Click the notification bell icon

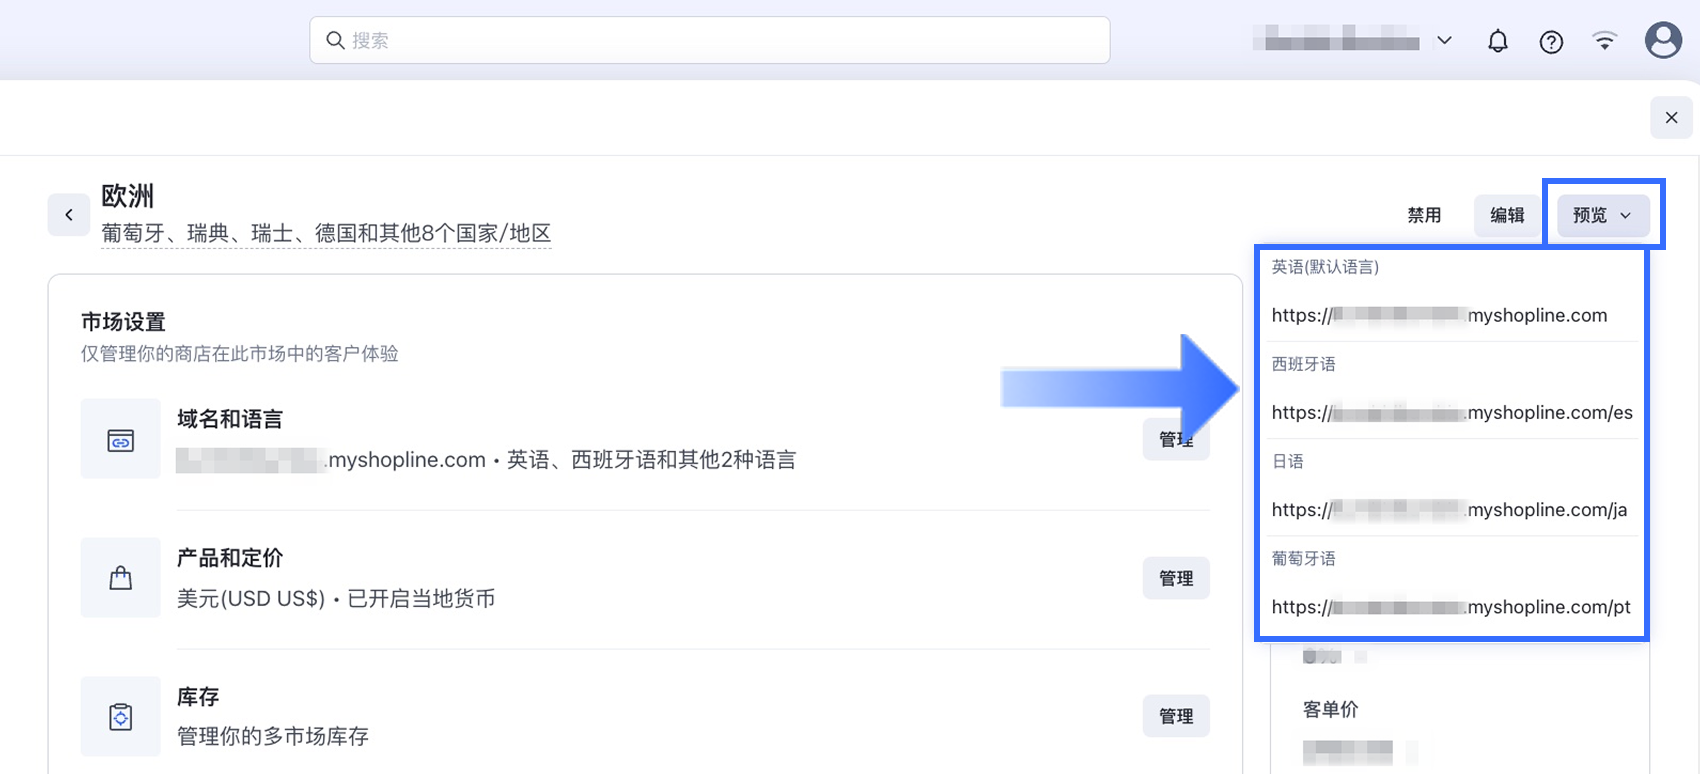1497,41
